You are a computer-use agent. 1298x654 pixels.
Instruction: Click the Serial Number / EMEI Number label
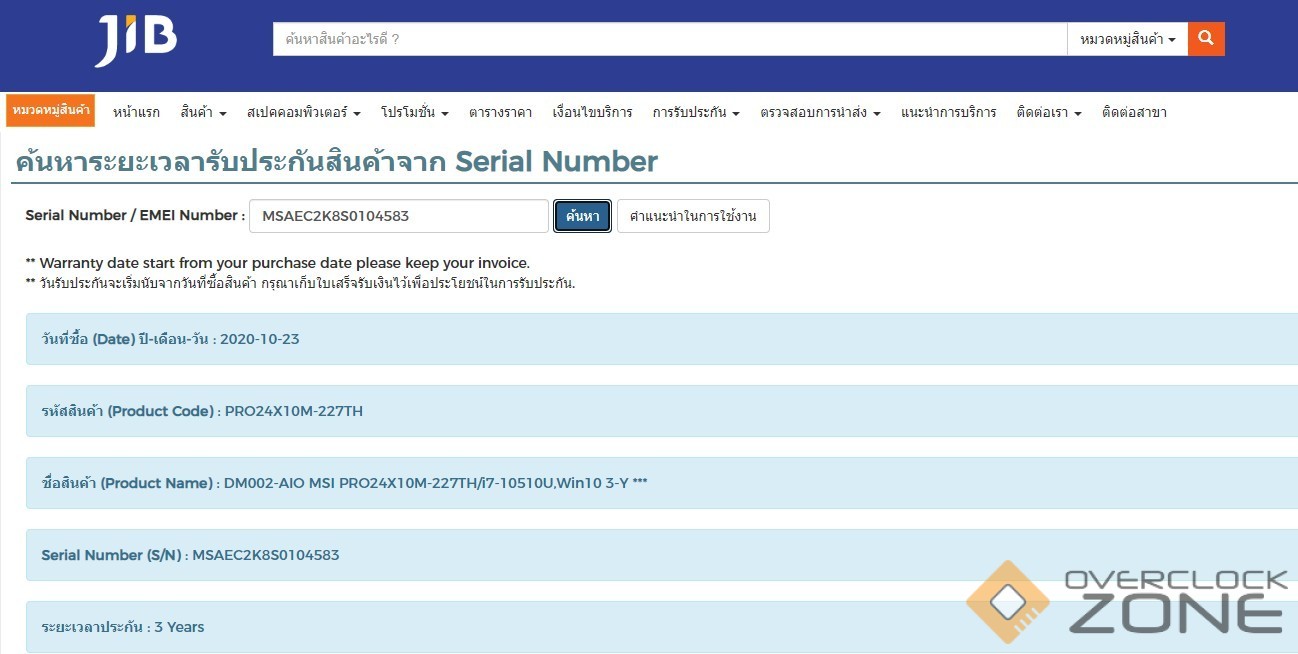135,215
